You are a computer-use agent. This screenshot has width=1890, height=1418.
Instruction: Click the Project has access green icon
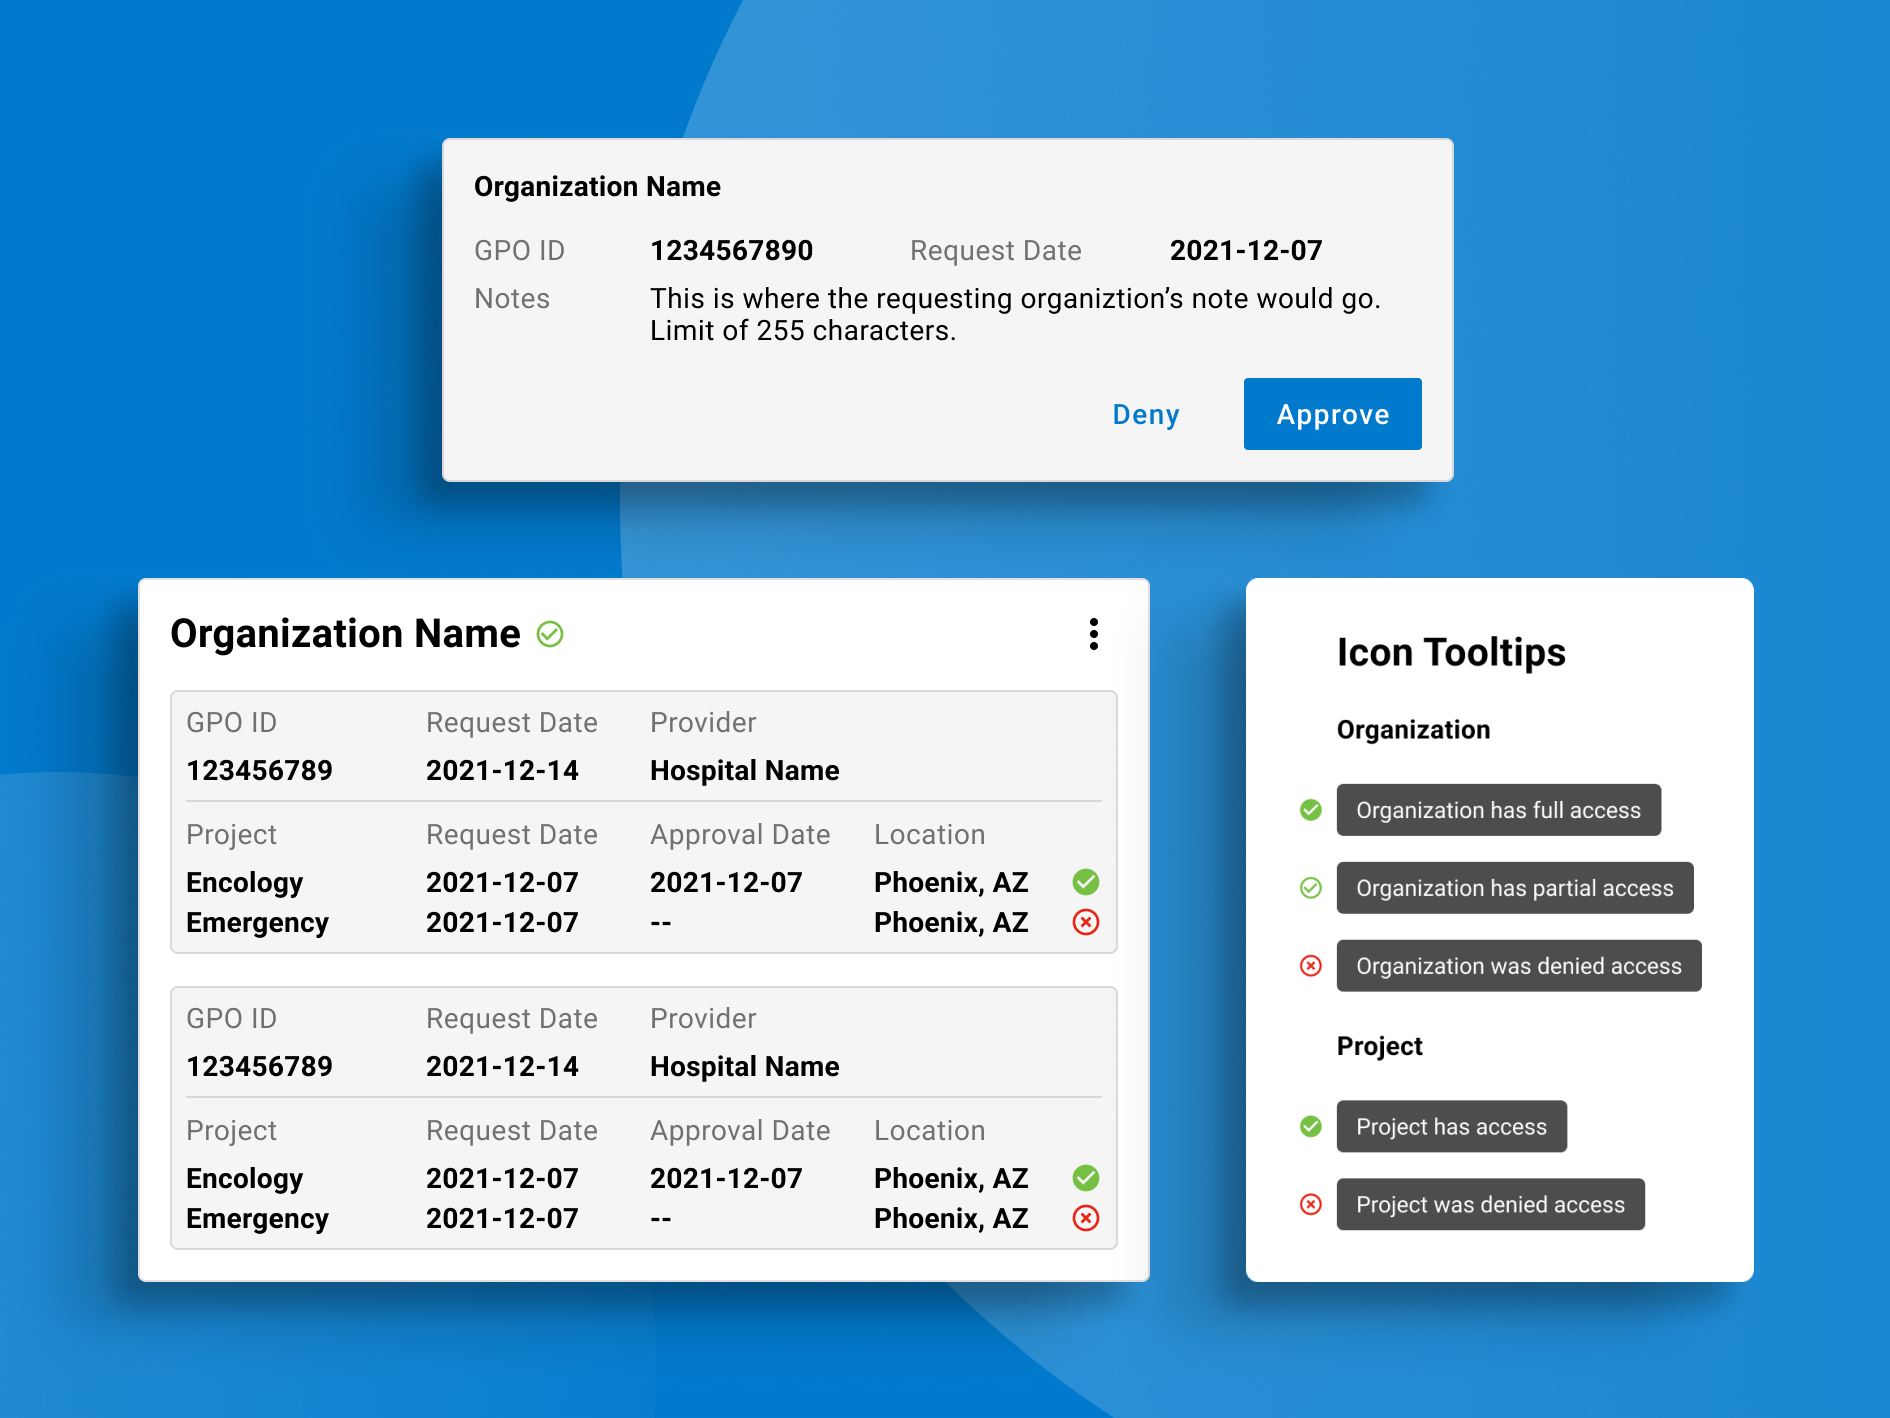pos(1310,1127)
